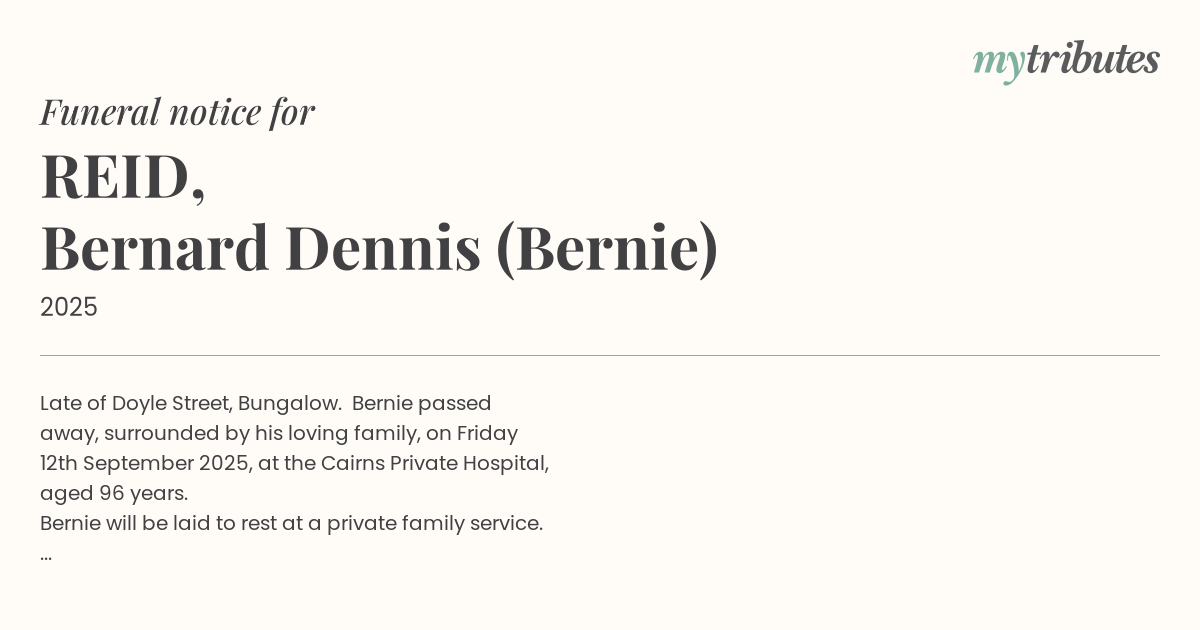The width and height of the screenshot is (1200, 630).
Task: Click the green "my" in the logo
Action: click(998, 62)
